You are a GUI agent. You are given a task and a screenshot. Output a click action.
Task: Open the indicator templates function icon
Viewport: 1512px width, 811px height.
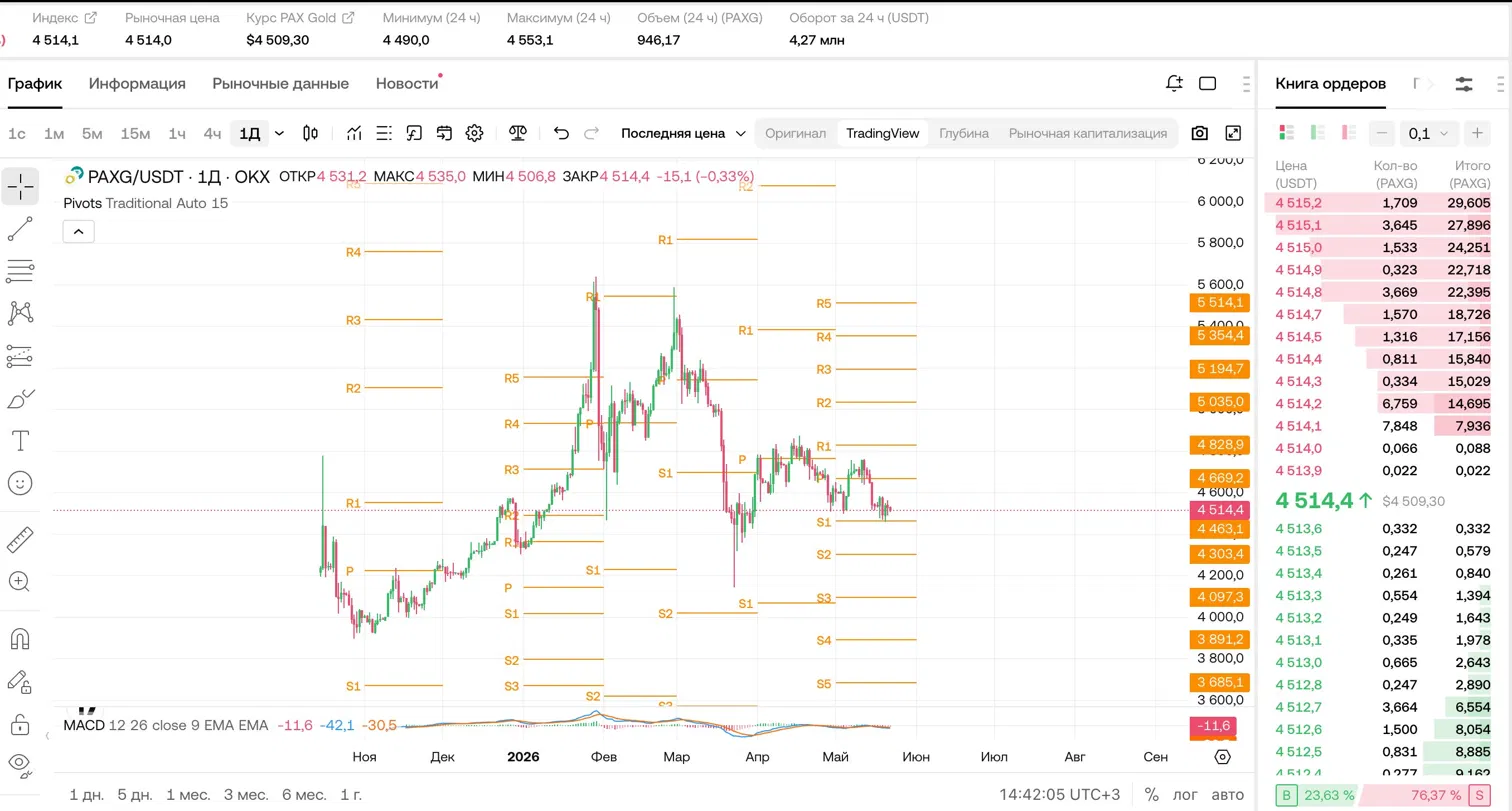pos(414,133)
